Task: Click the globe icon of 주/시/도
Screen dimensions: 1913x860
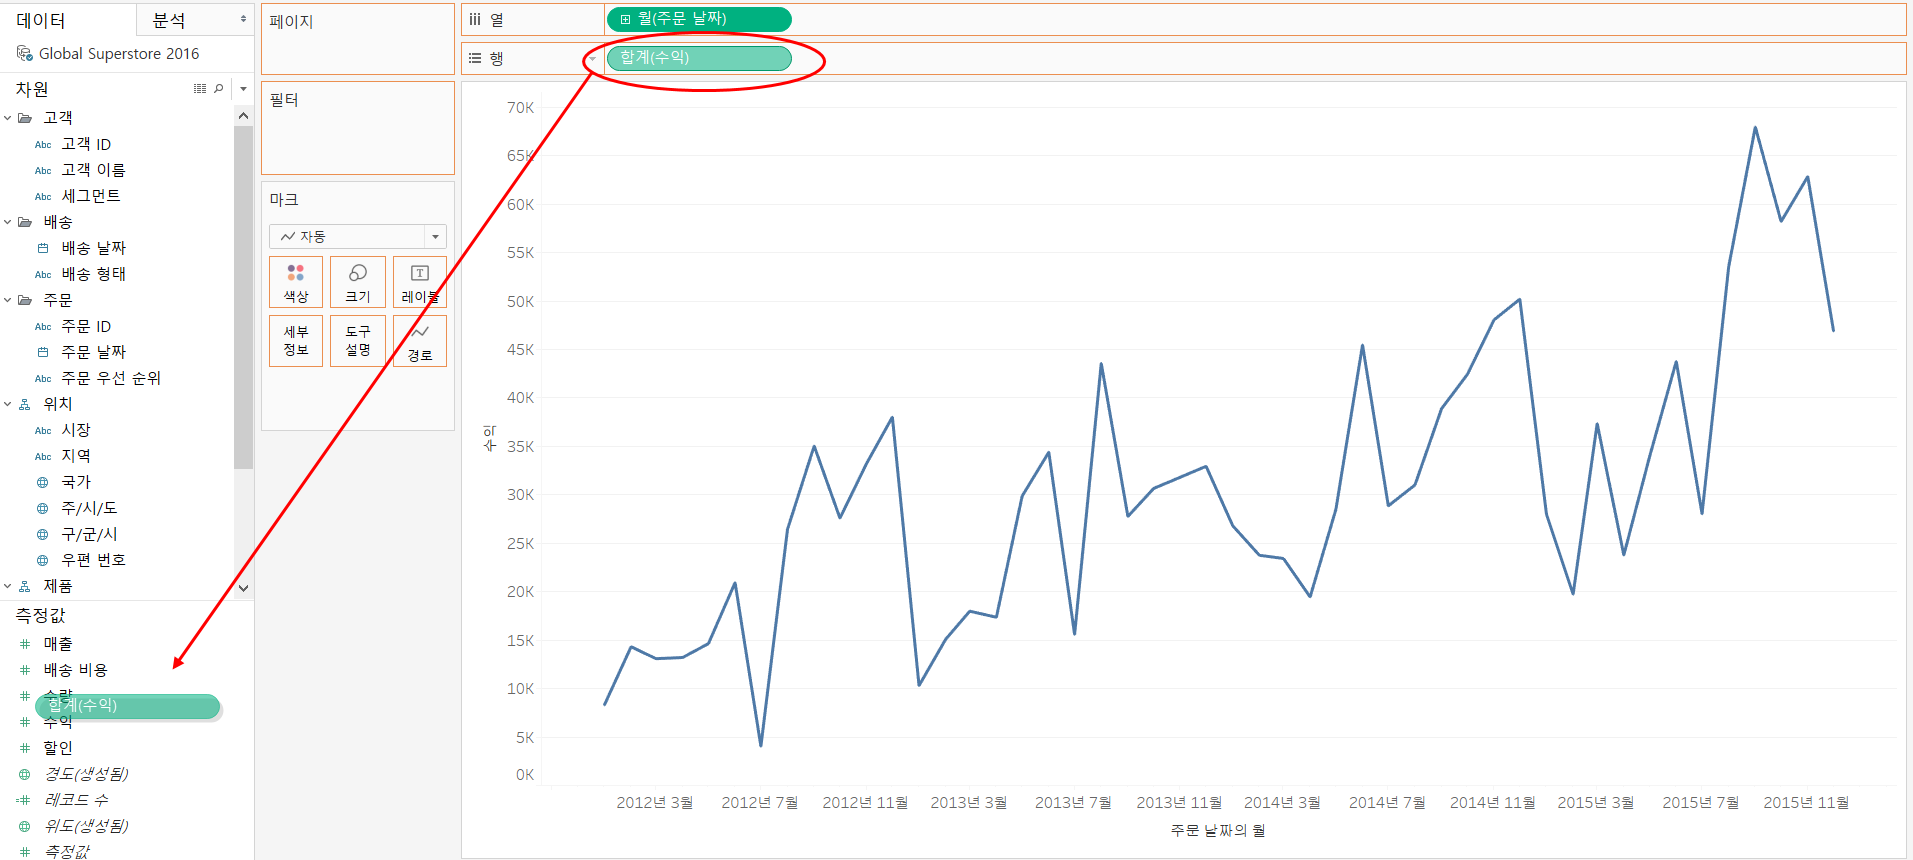Action: point(43,508)
